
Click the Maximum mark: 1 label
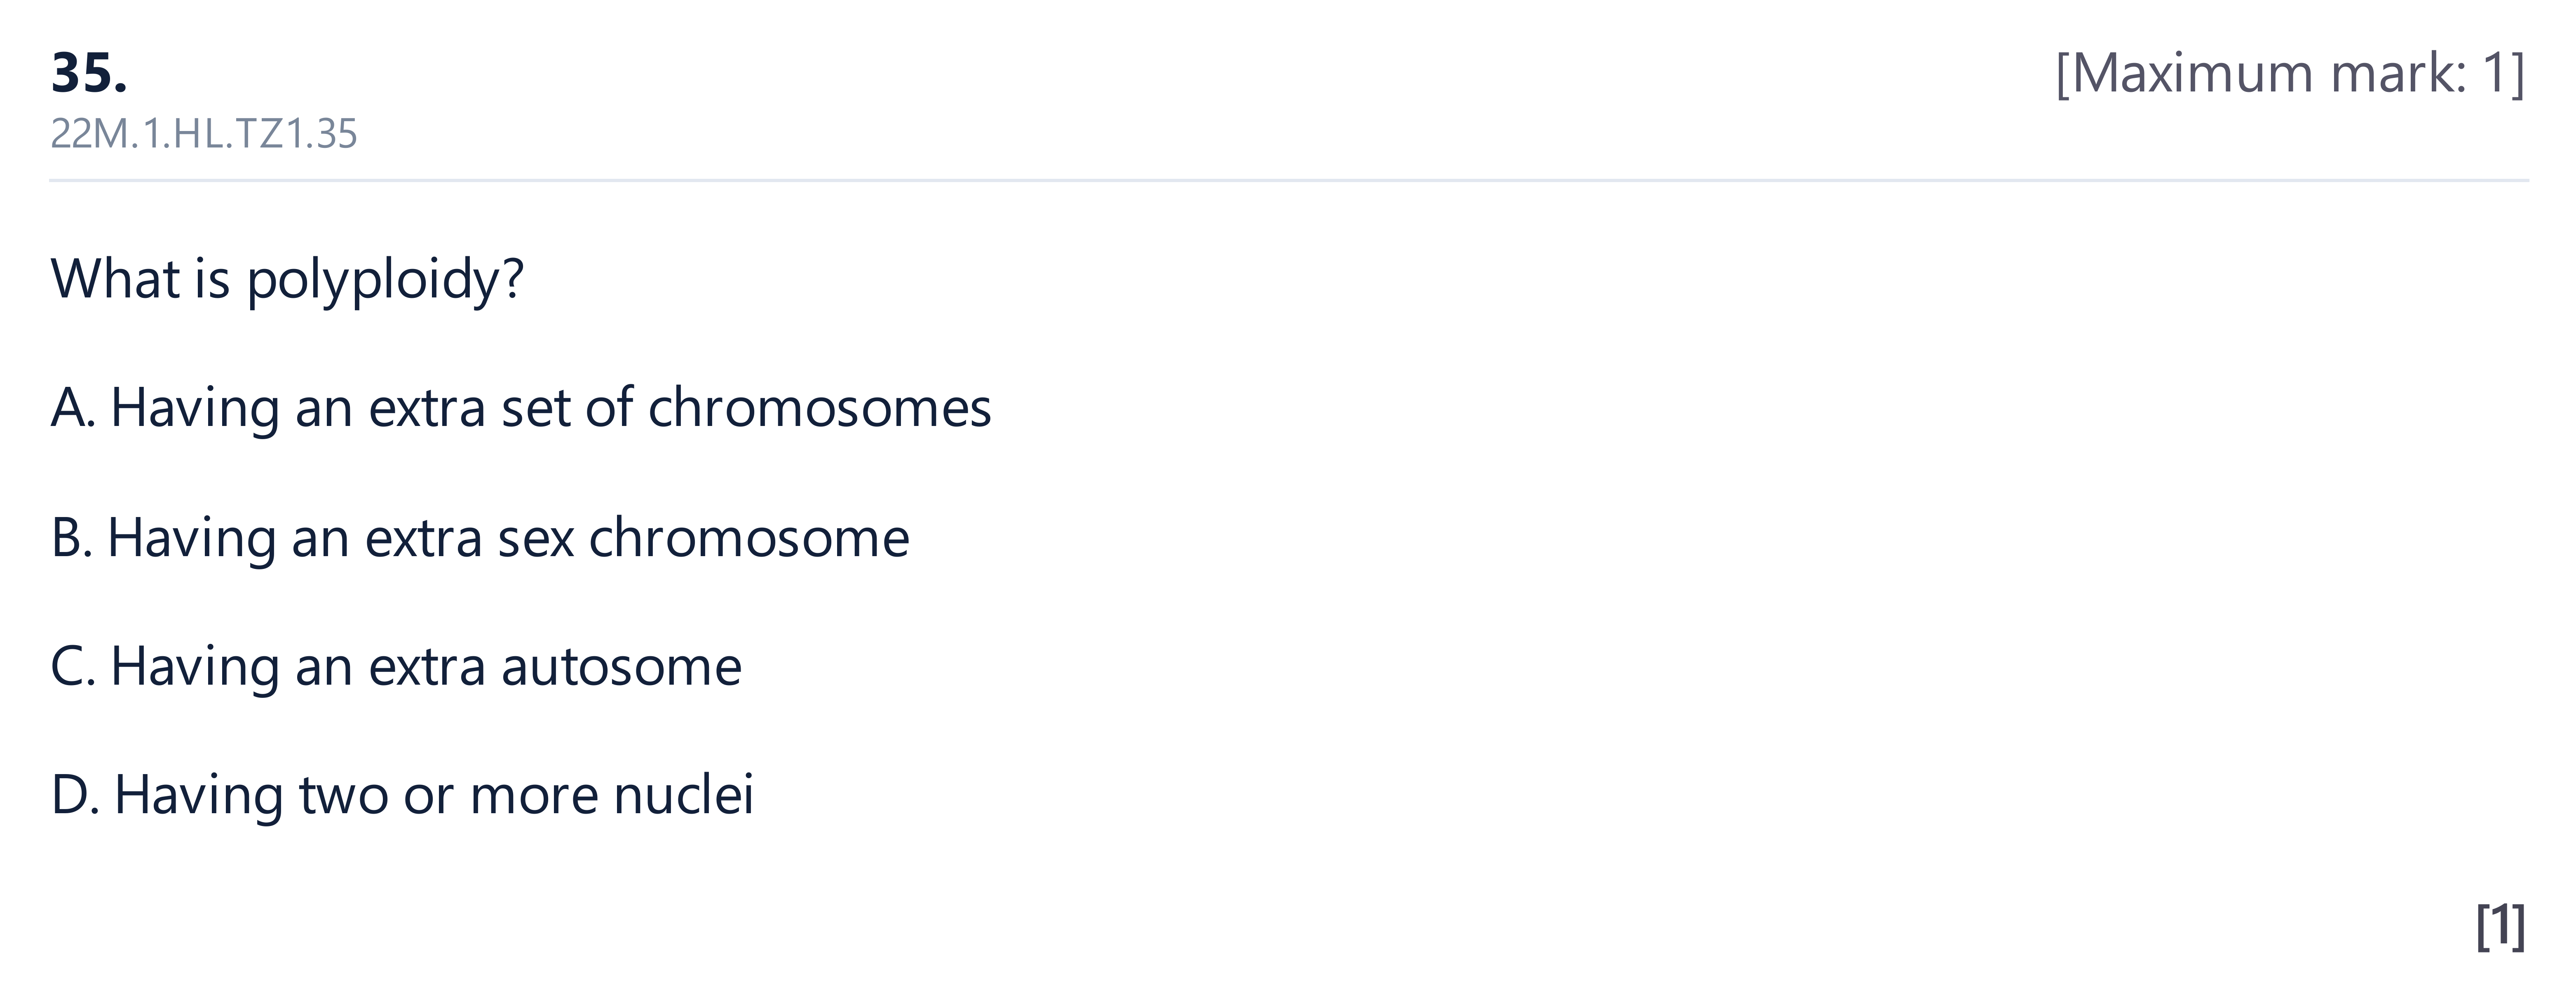(2290, 73)
